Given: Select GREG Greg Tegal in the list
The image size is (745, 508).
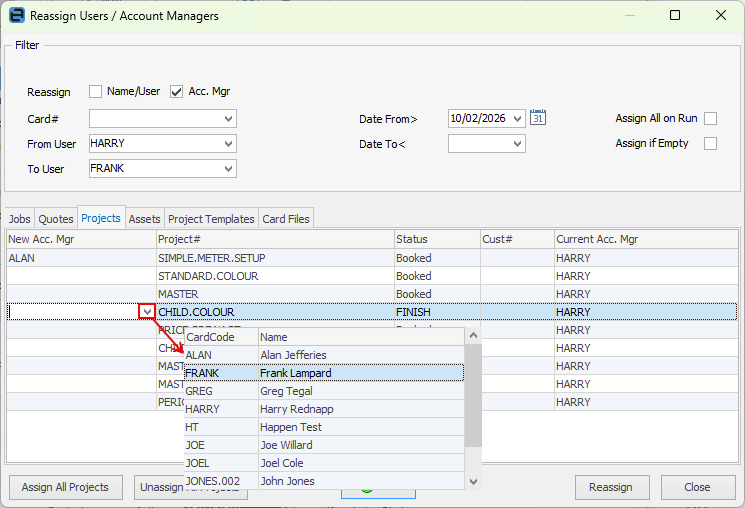Looking at the screenshot, I should pos(324,391).
